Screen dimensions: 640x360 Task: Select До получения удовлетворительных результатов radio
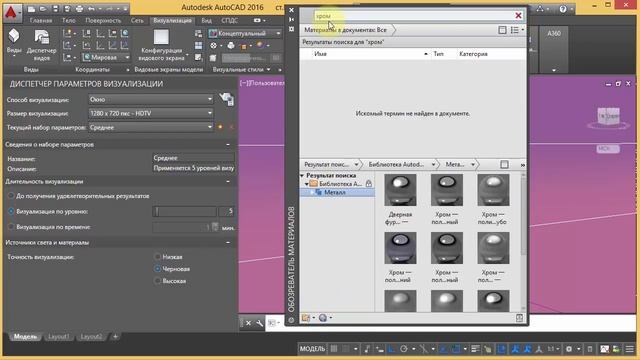11,196
